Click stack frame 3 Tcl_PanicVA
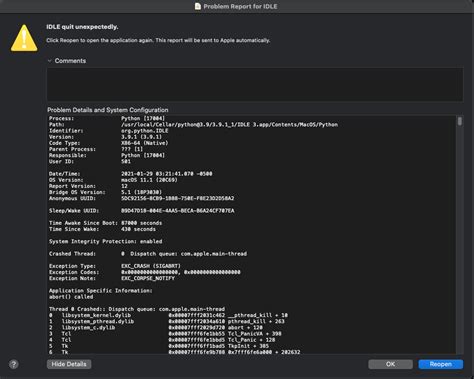 point(165,334)
